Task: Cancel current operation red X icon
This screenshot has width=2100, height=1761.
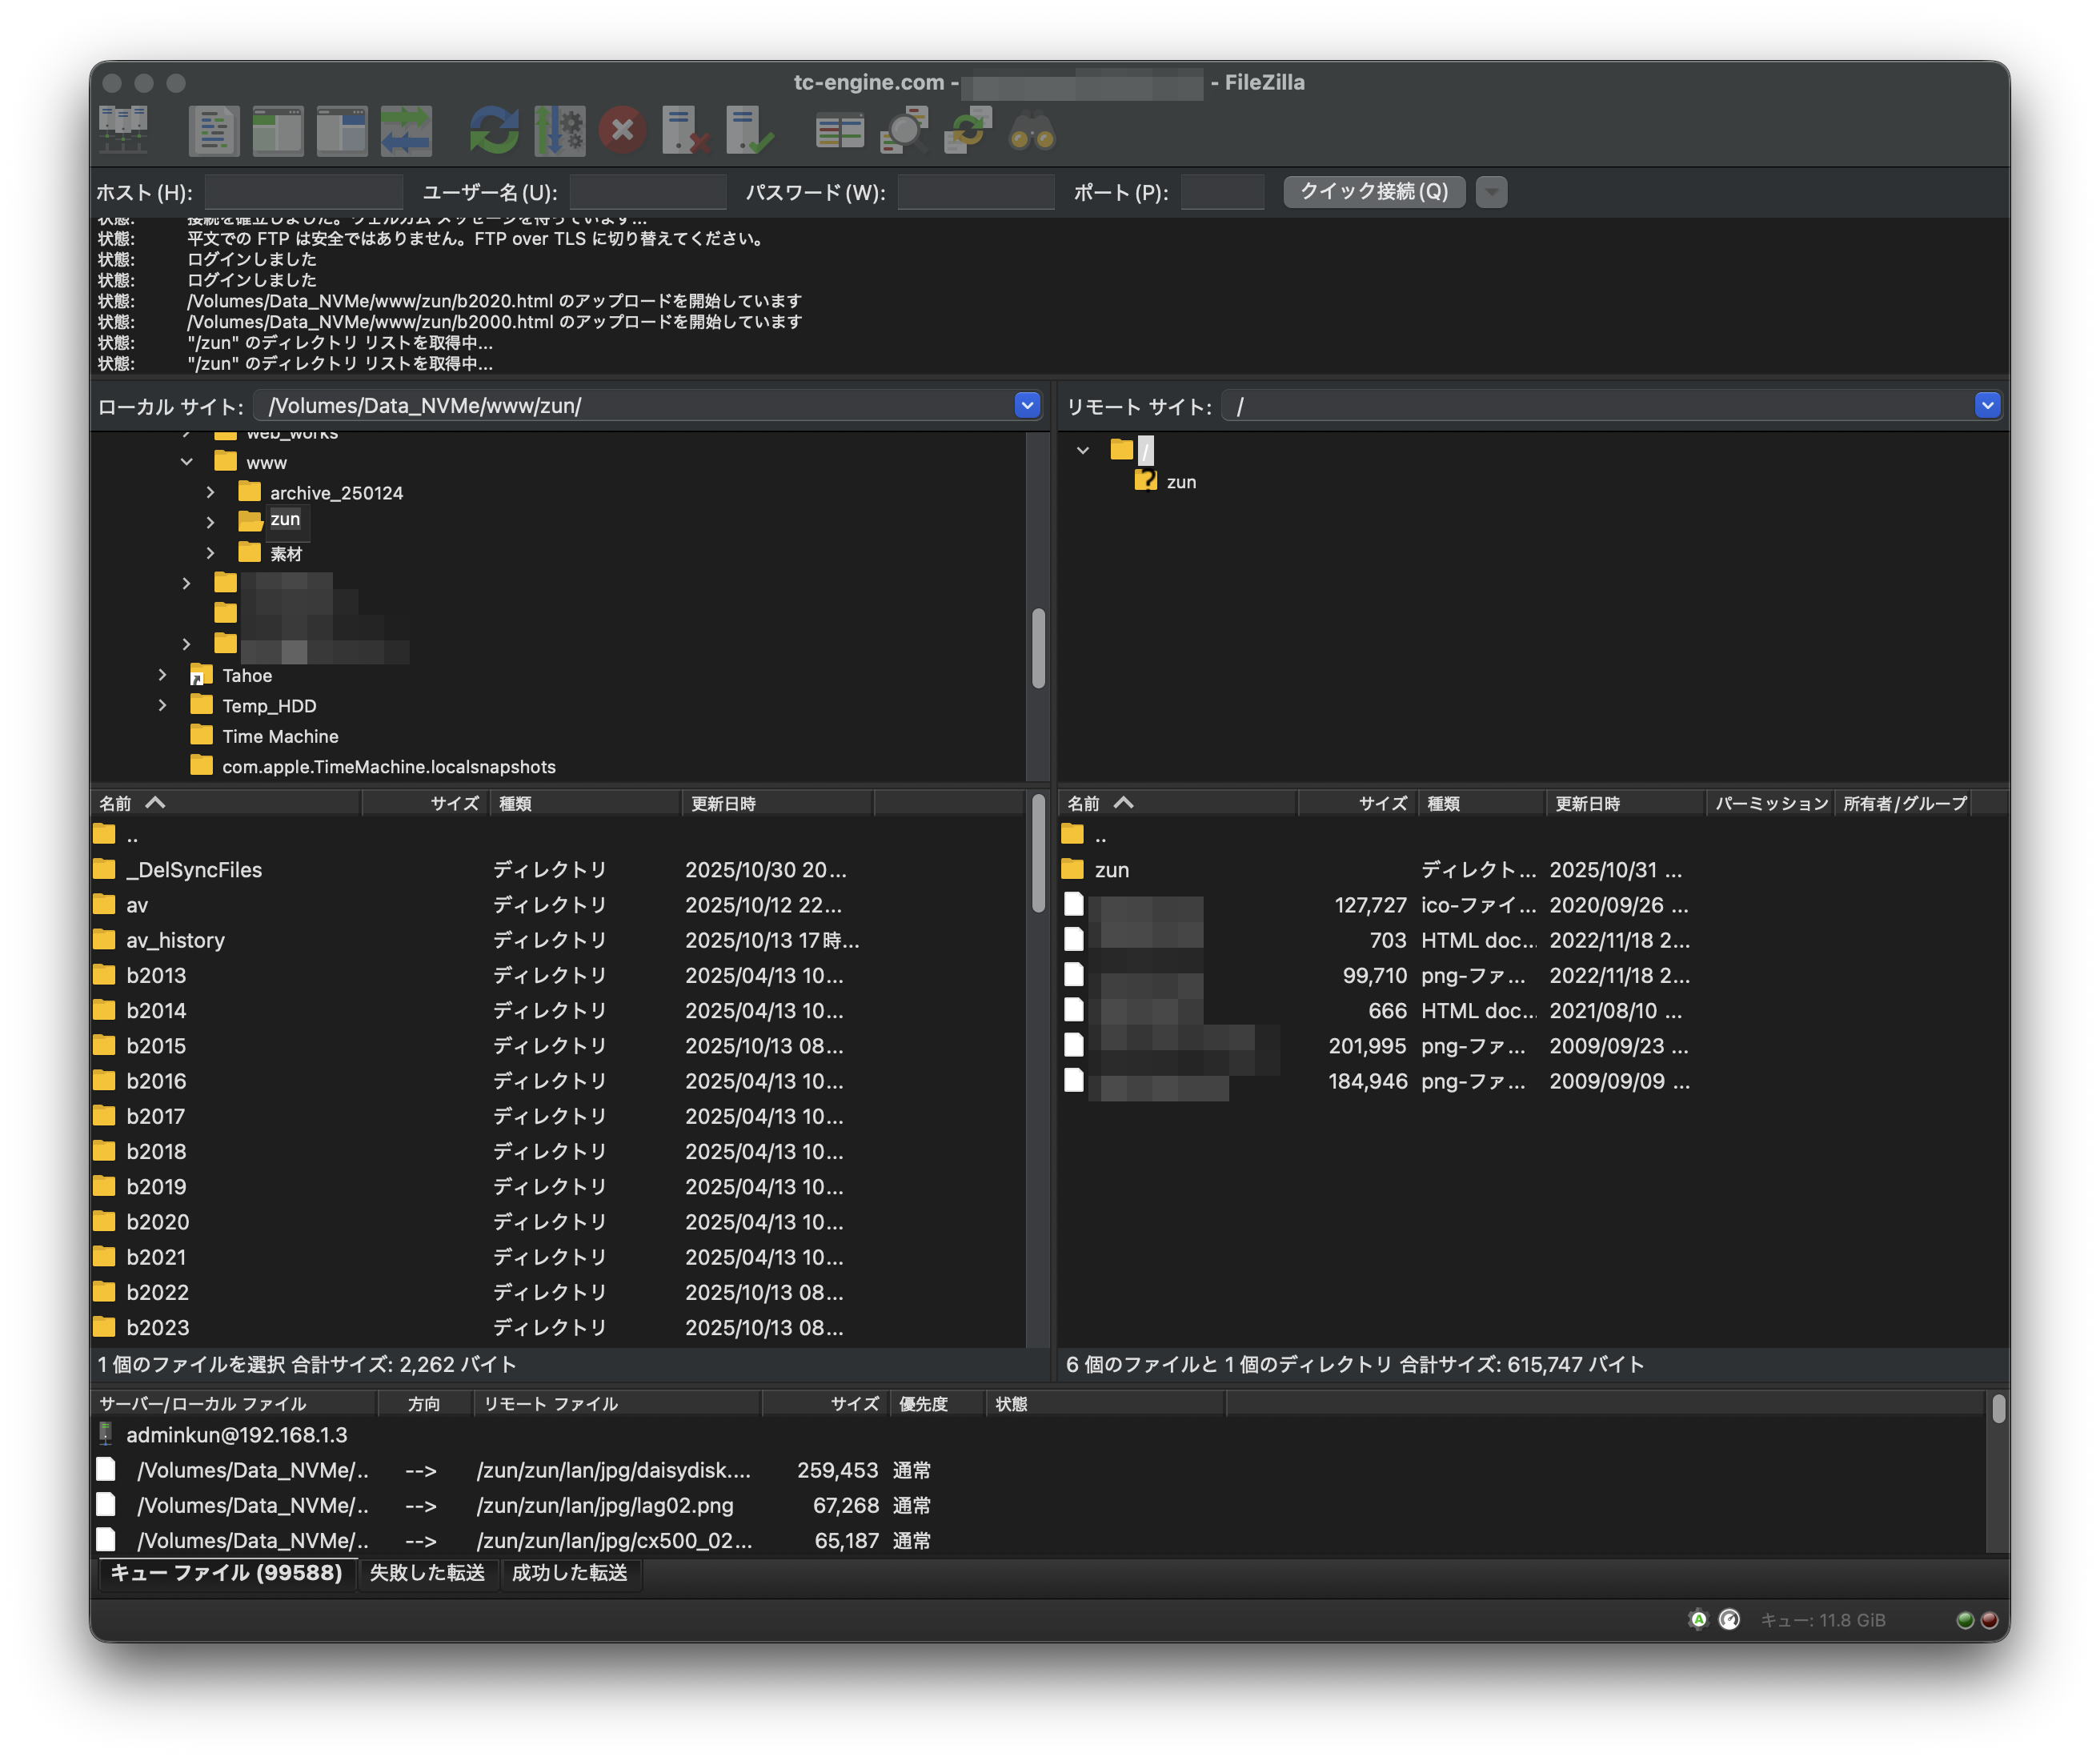Action: point(622,130)
